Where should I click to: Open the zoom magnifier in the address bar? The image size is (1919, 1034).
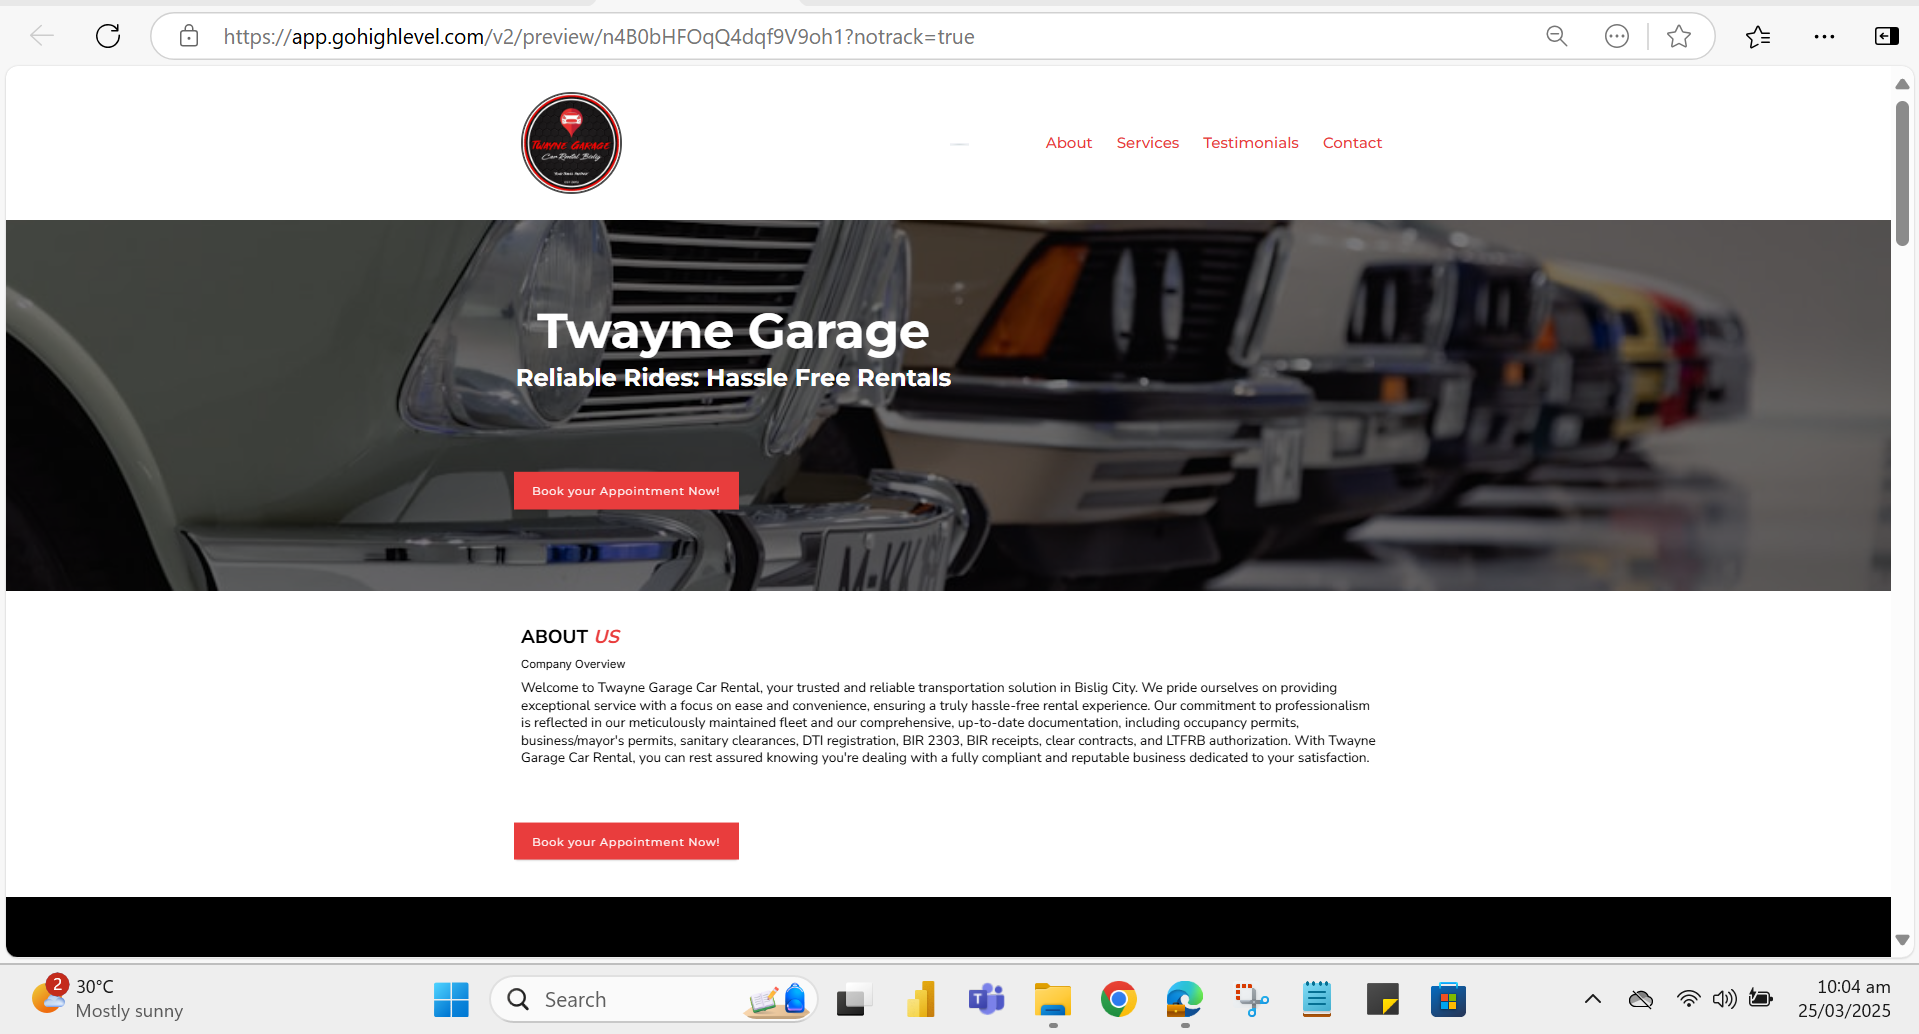click(1556, 37)
